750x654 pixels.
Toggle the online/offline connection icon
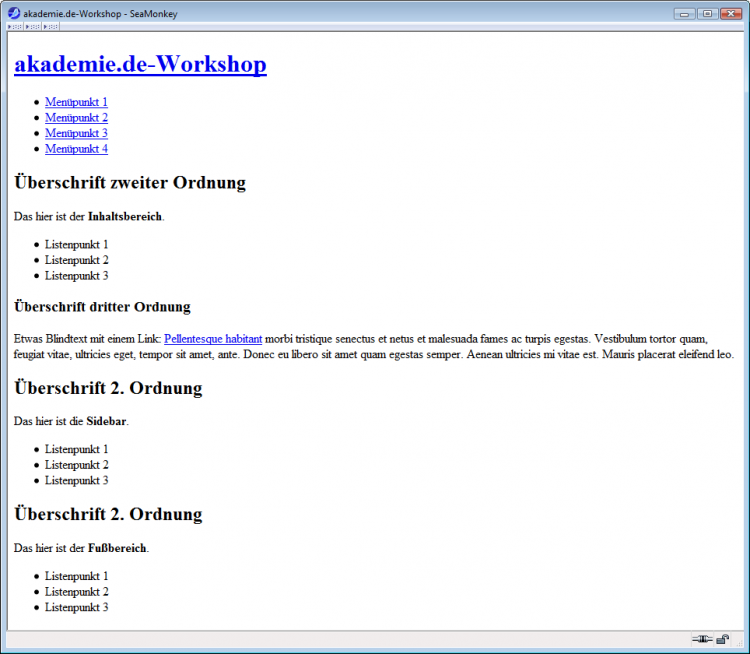[x=701, y=639]
